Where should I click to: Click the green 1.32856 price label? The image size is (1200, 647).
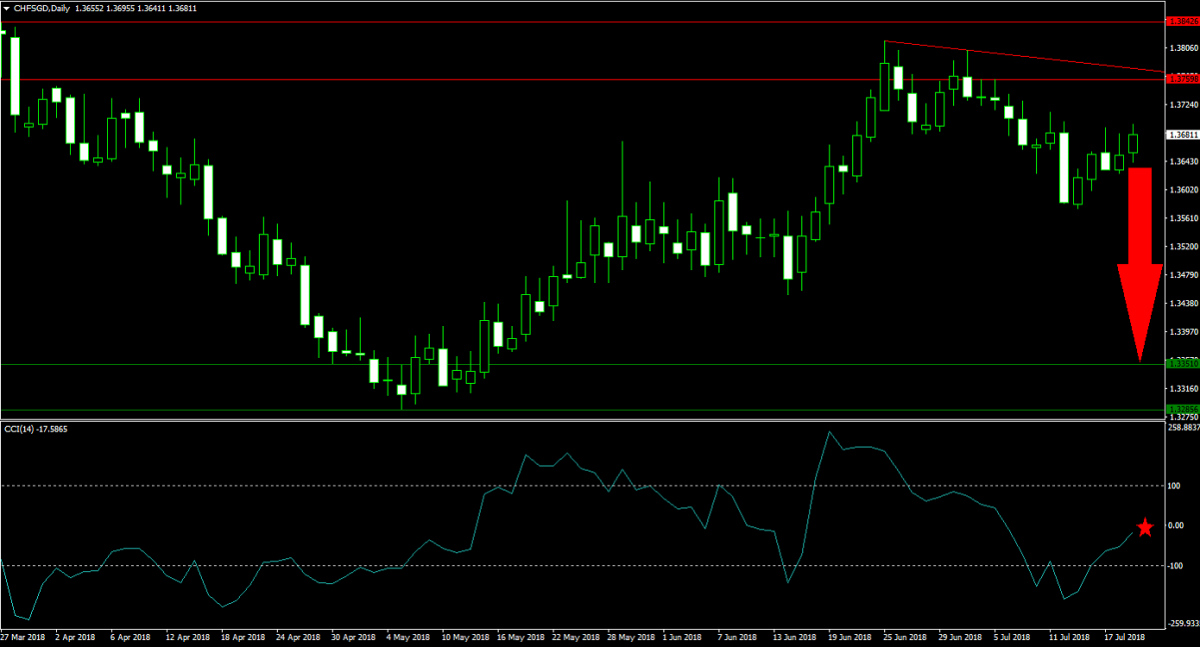click(1183, 409)
